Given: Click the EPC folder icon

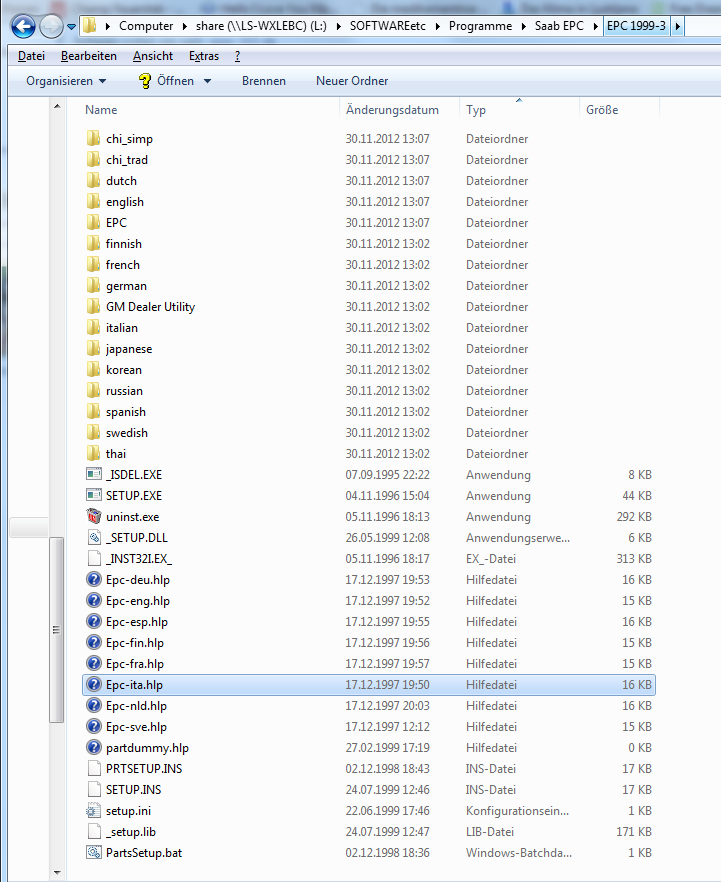Looking at the screenshot, I should (93, 222).
